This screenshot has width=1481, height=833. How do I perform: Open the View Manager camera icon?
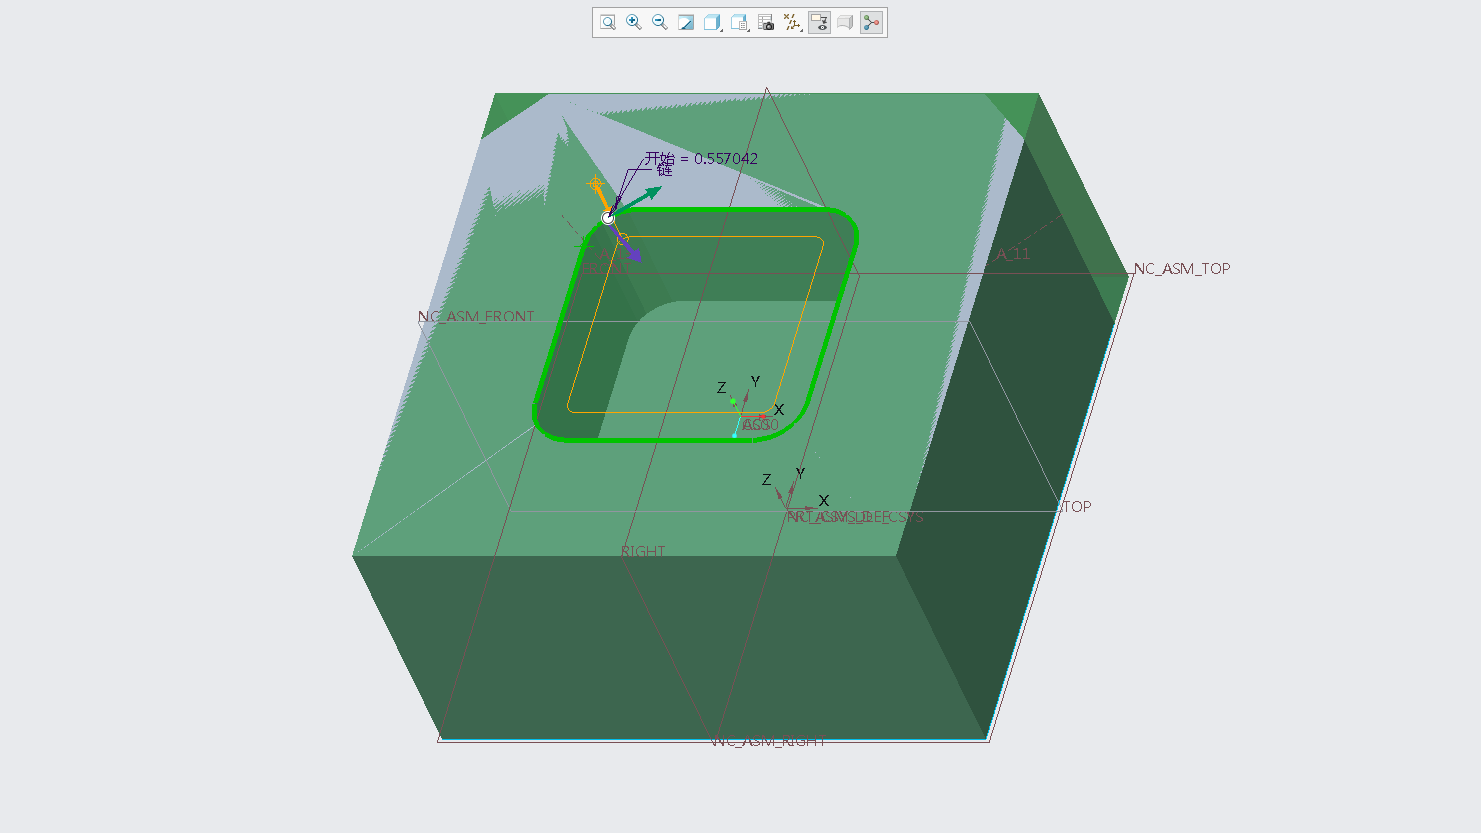[x=766, y=22]
